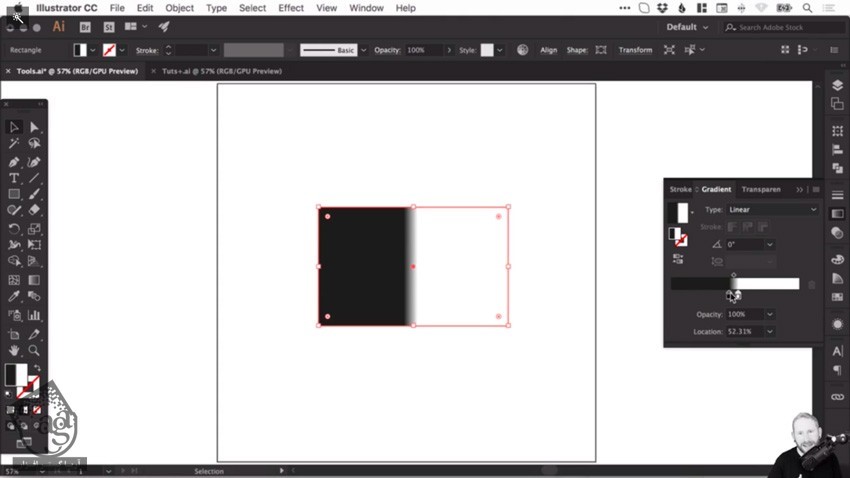Expand the gradient angle dropdown
Screen dimensions: 850x478
(x=770, y=244)
